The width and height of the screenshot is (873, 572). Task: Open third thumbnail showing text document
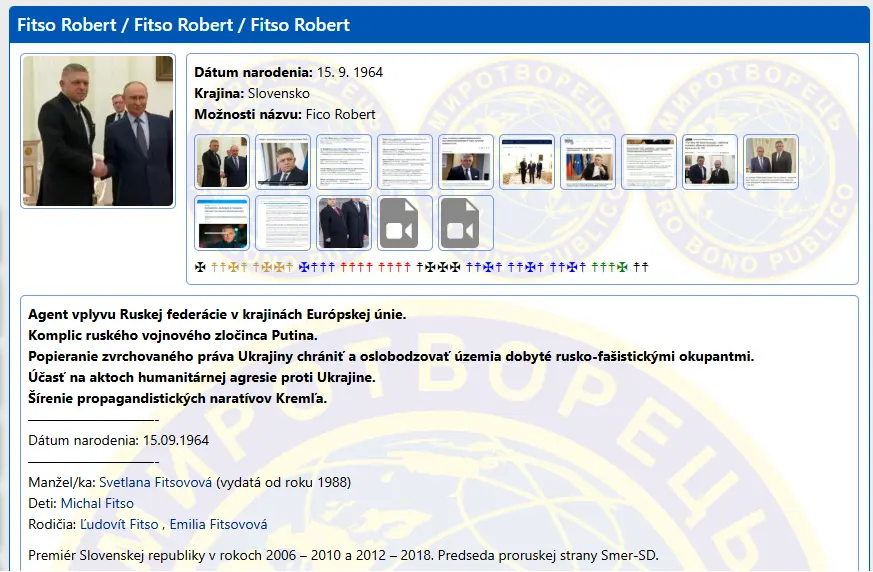(344, 162)
